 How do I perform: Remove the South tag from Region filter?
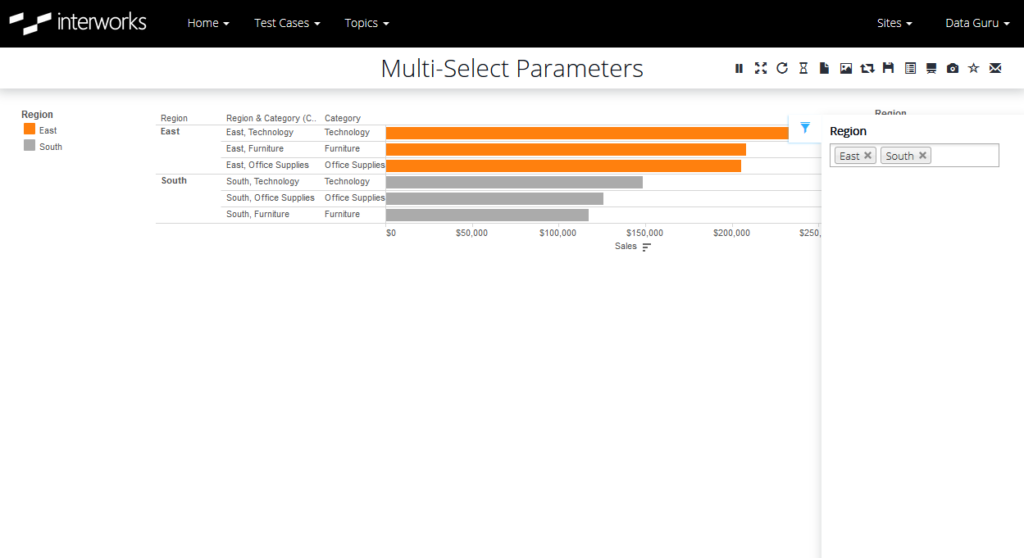tap(923, 156)
